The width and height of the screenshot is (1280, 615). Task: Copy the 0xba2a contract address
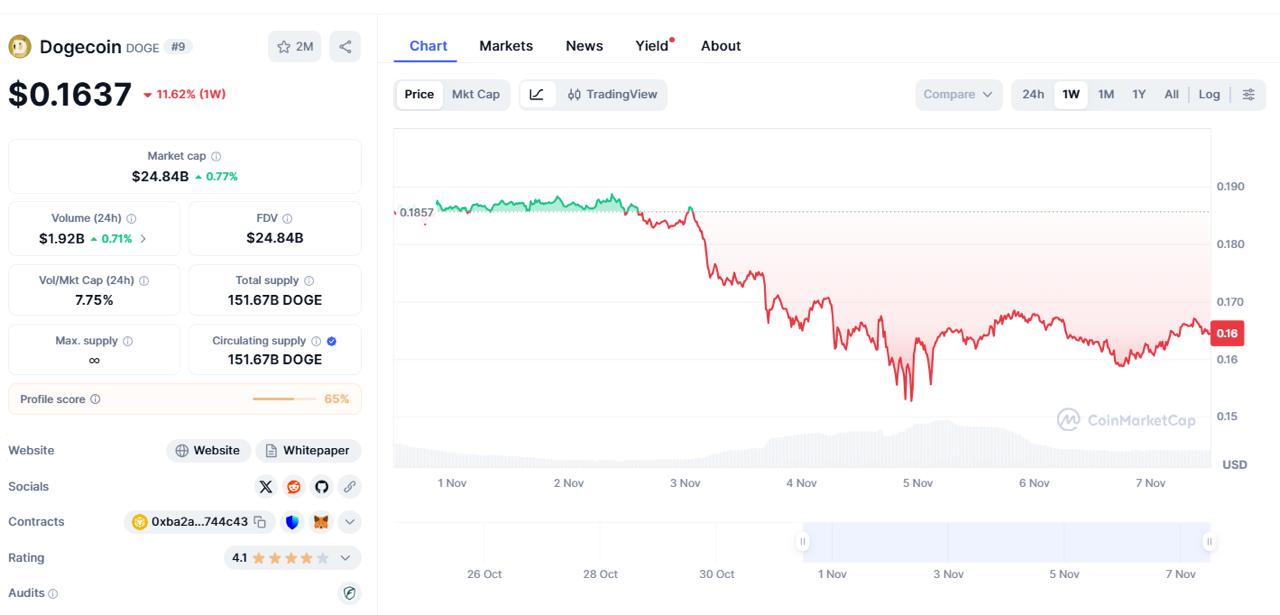260,522
